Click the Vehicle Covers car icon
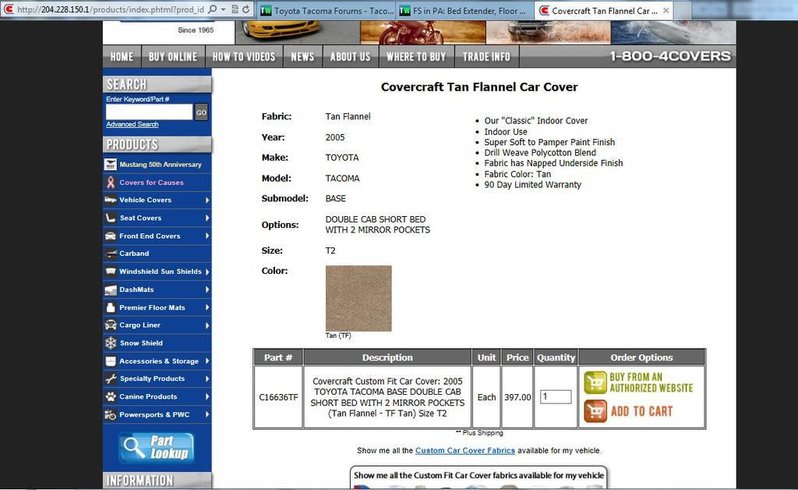This screenshot has height=490, width=798. [110, 200]
